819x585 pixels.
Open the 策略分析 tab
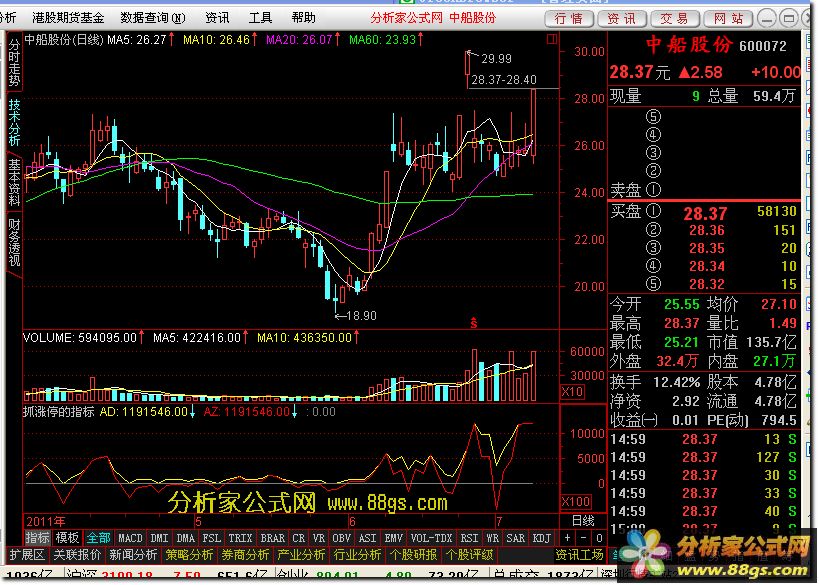tap(189, 555)
